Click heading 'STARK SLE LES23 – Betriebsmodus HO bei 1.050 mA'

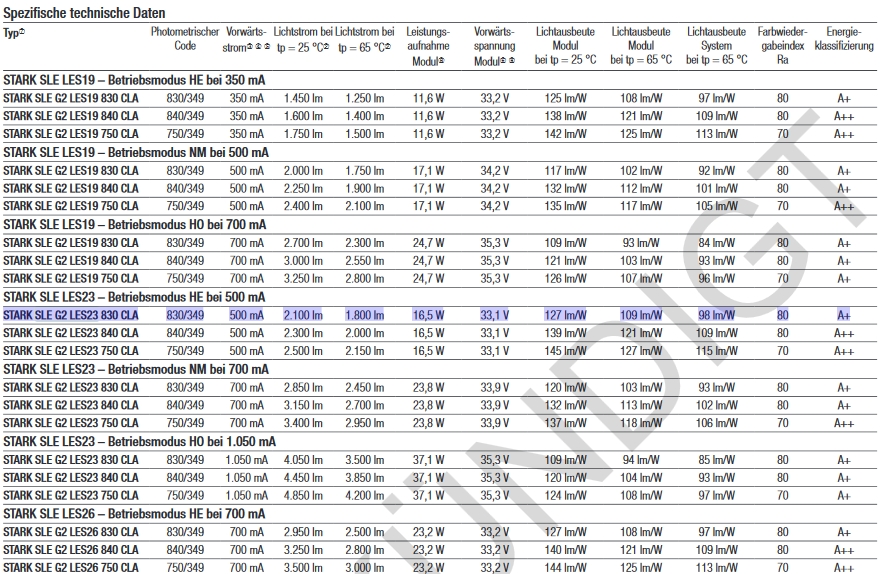tap(139, 441)
